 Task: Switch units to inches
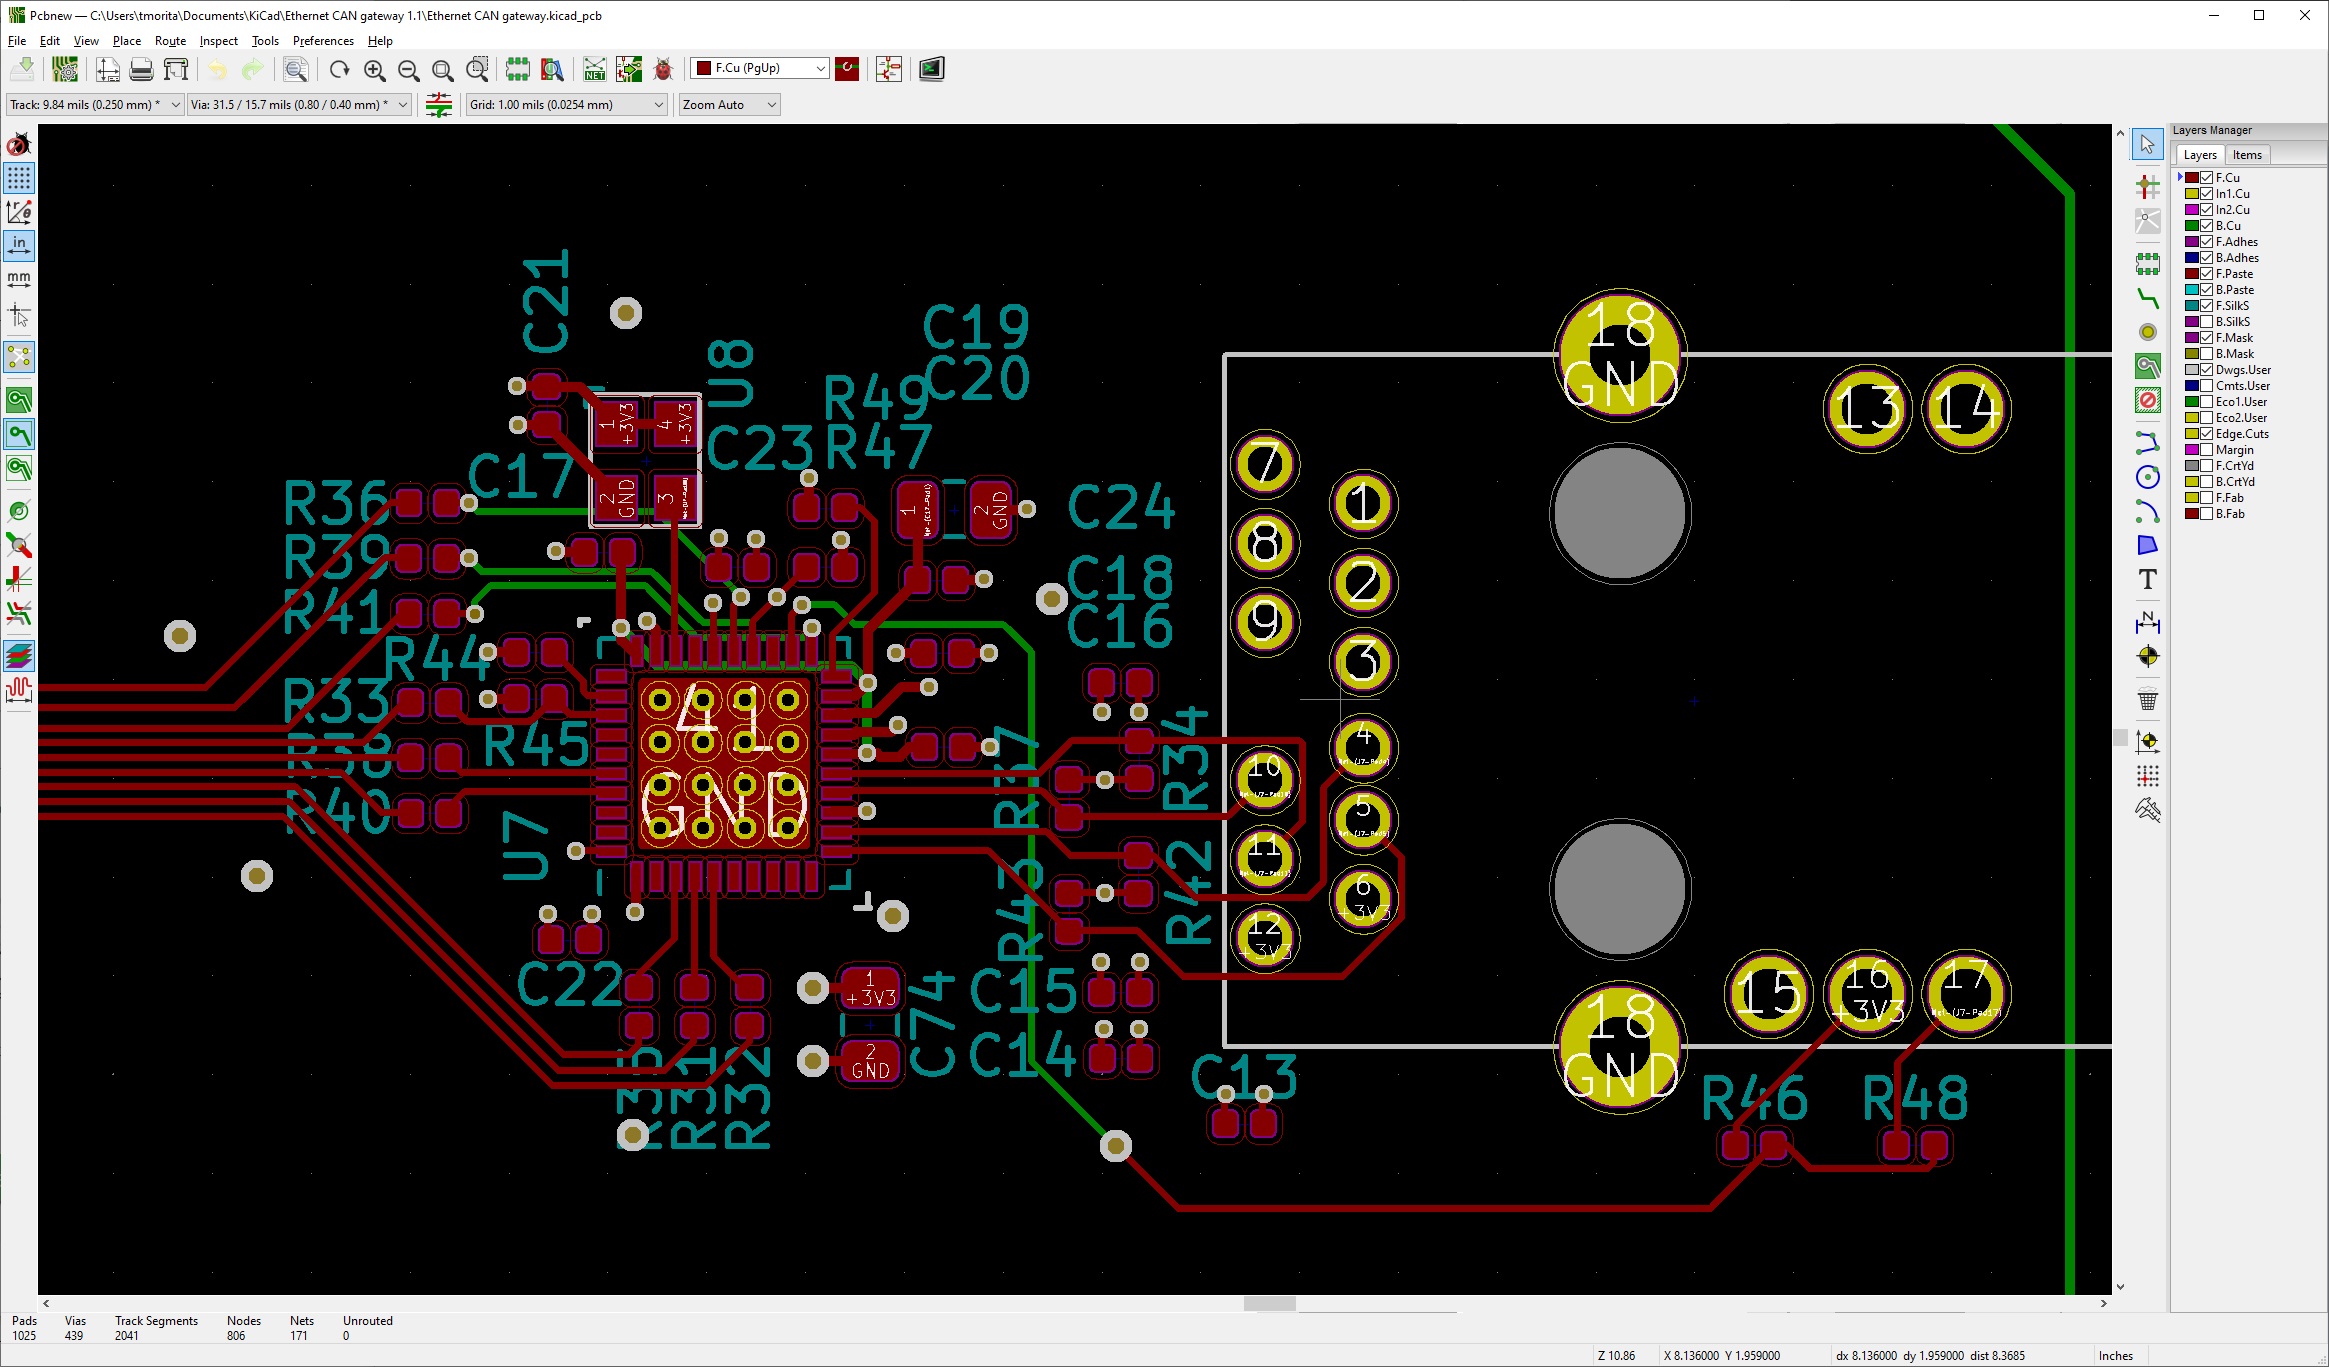tap(19, 245)
